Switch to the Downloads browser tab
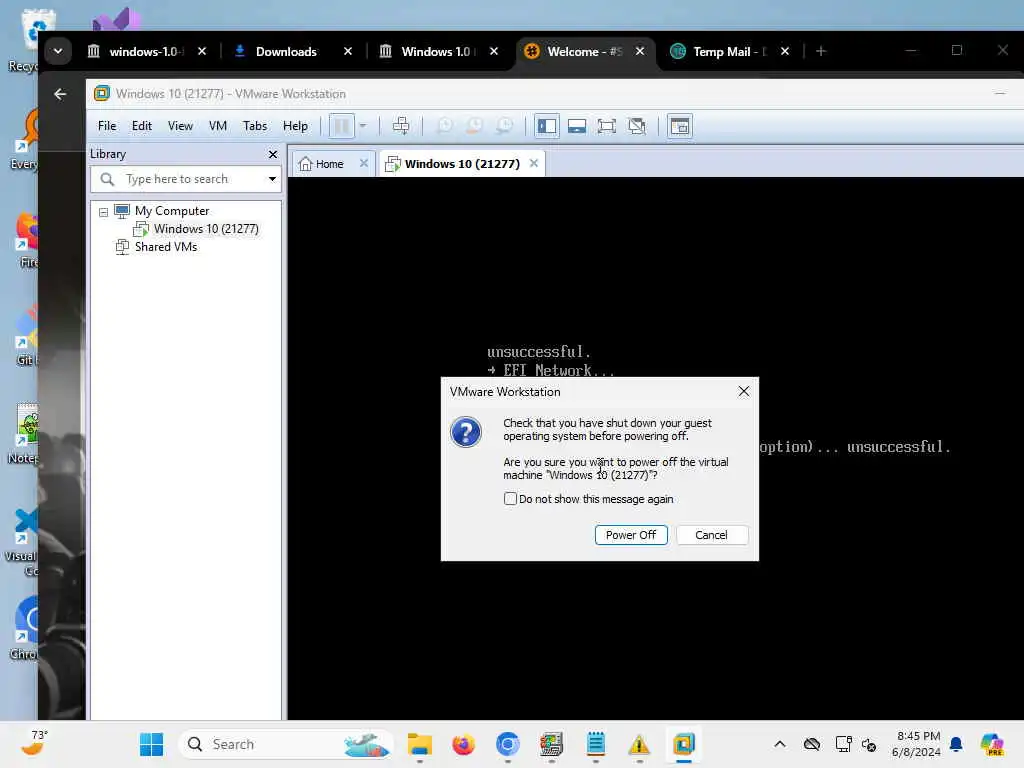 286,52
